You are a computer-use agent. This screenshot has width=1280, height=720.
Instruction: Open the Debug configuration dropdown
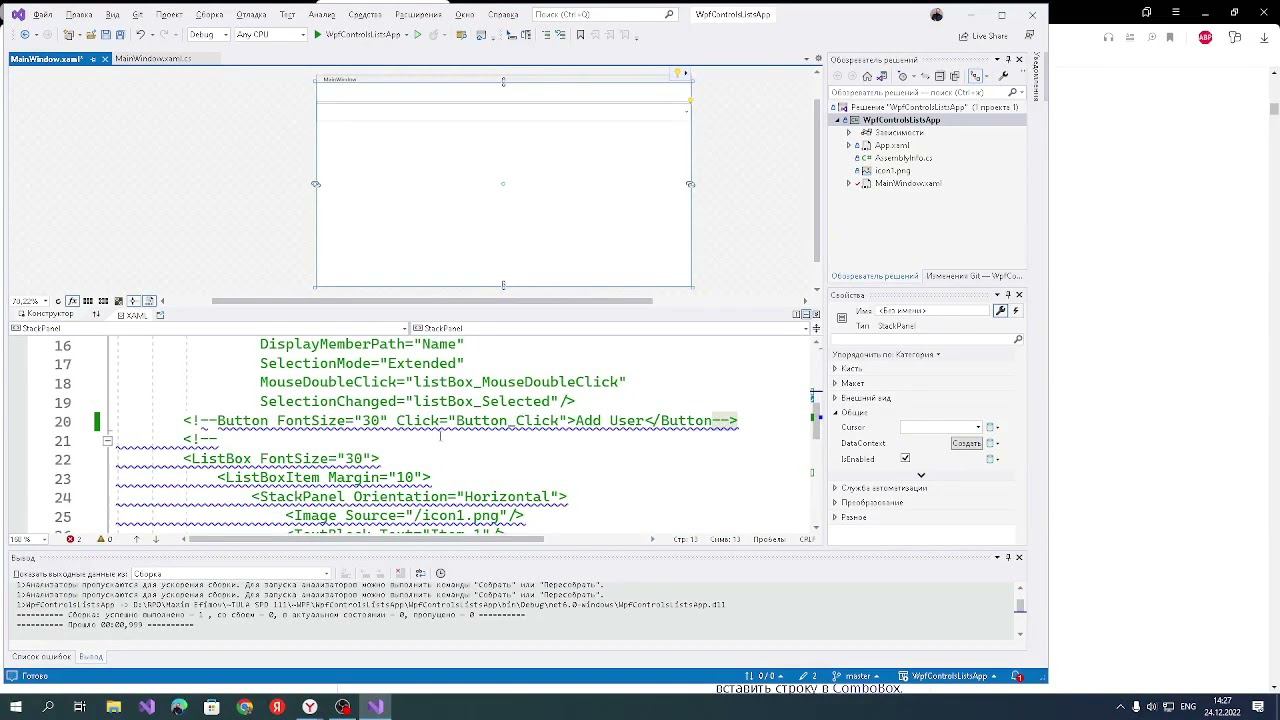click(208, 35)
